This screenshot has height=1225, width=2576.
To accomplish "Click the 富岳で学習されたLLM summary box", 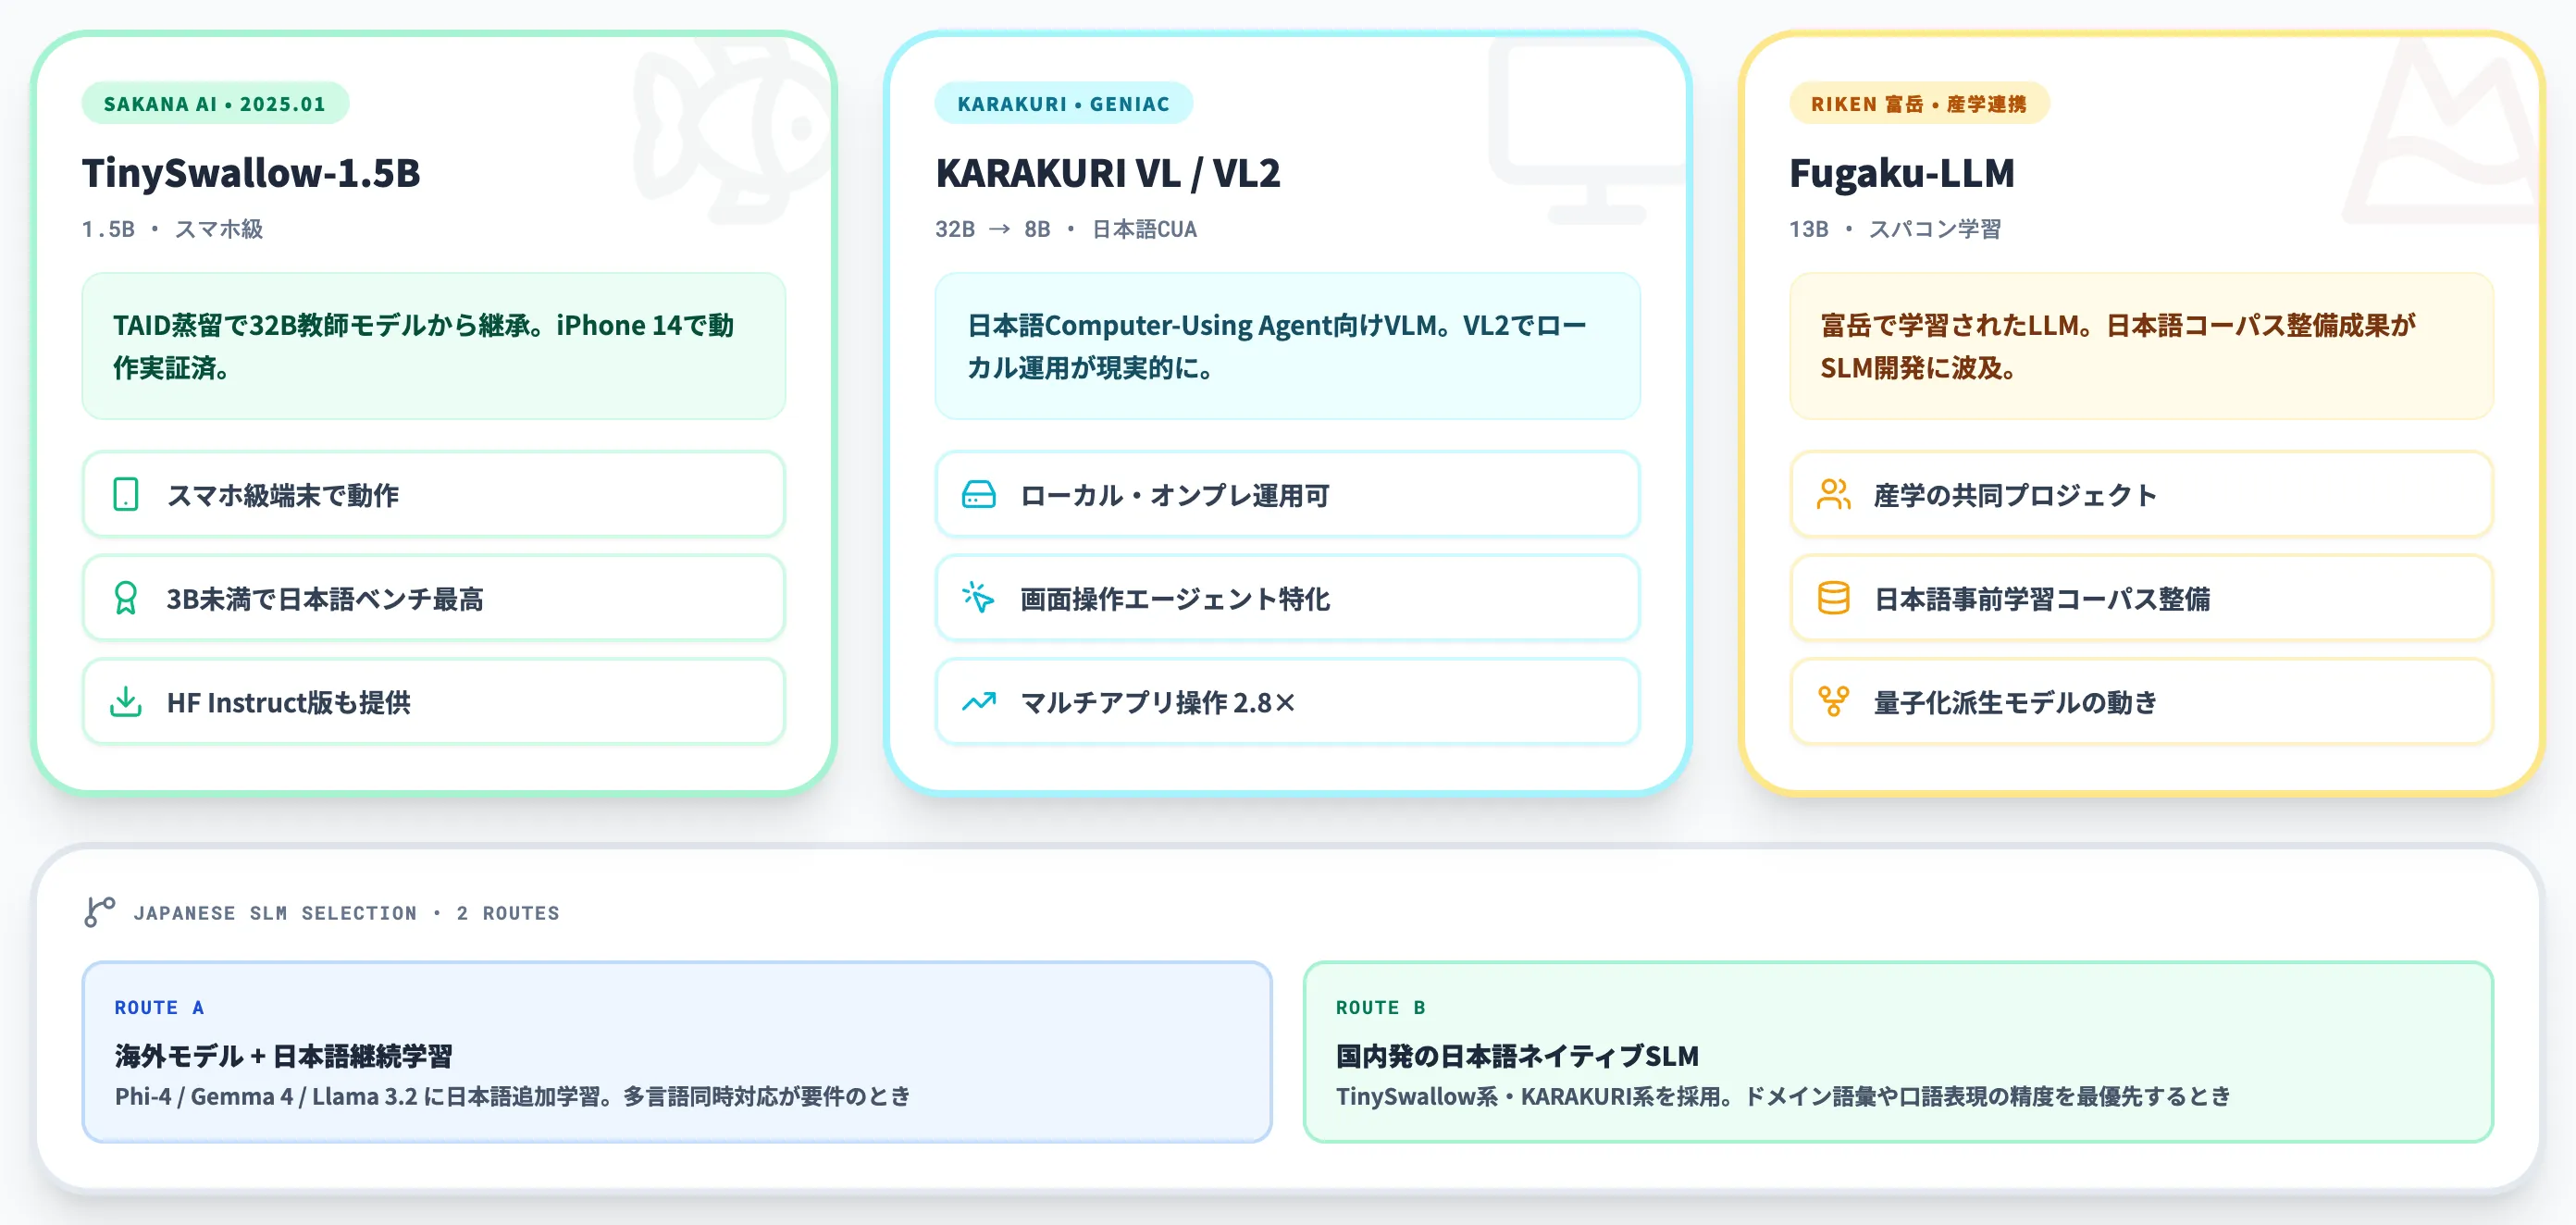I will coord(2141,346).
